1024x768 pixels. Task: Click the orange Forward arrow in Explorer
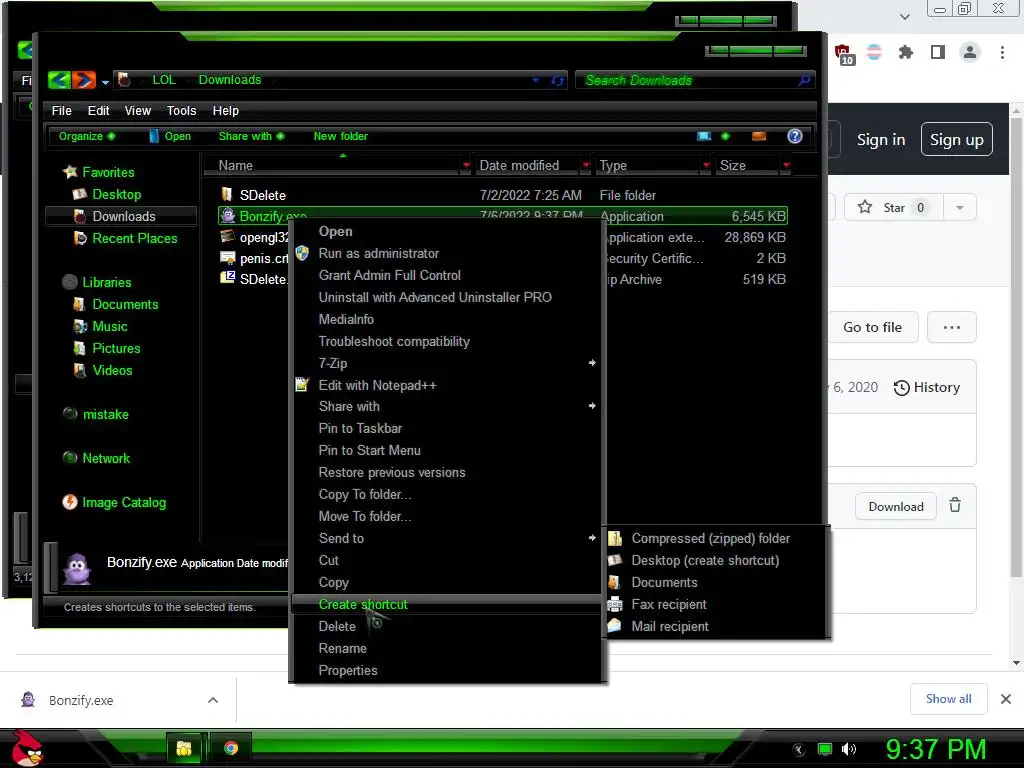click(84, 80)
